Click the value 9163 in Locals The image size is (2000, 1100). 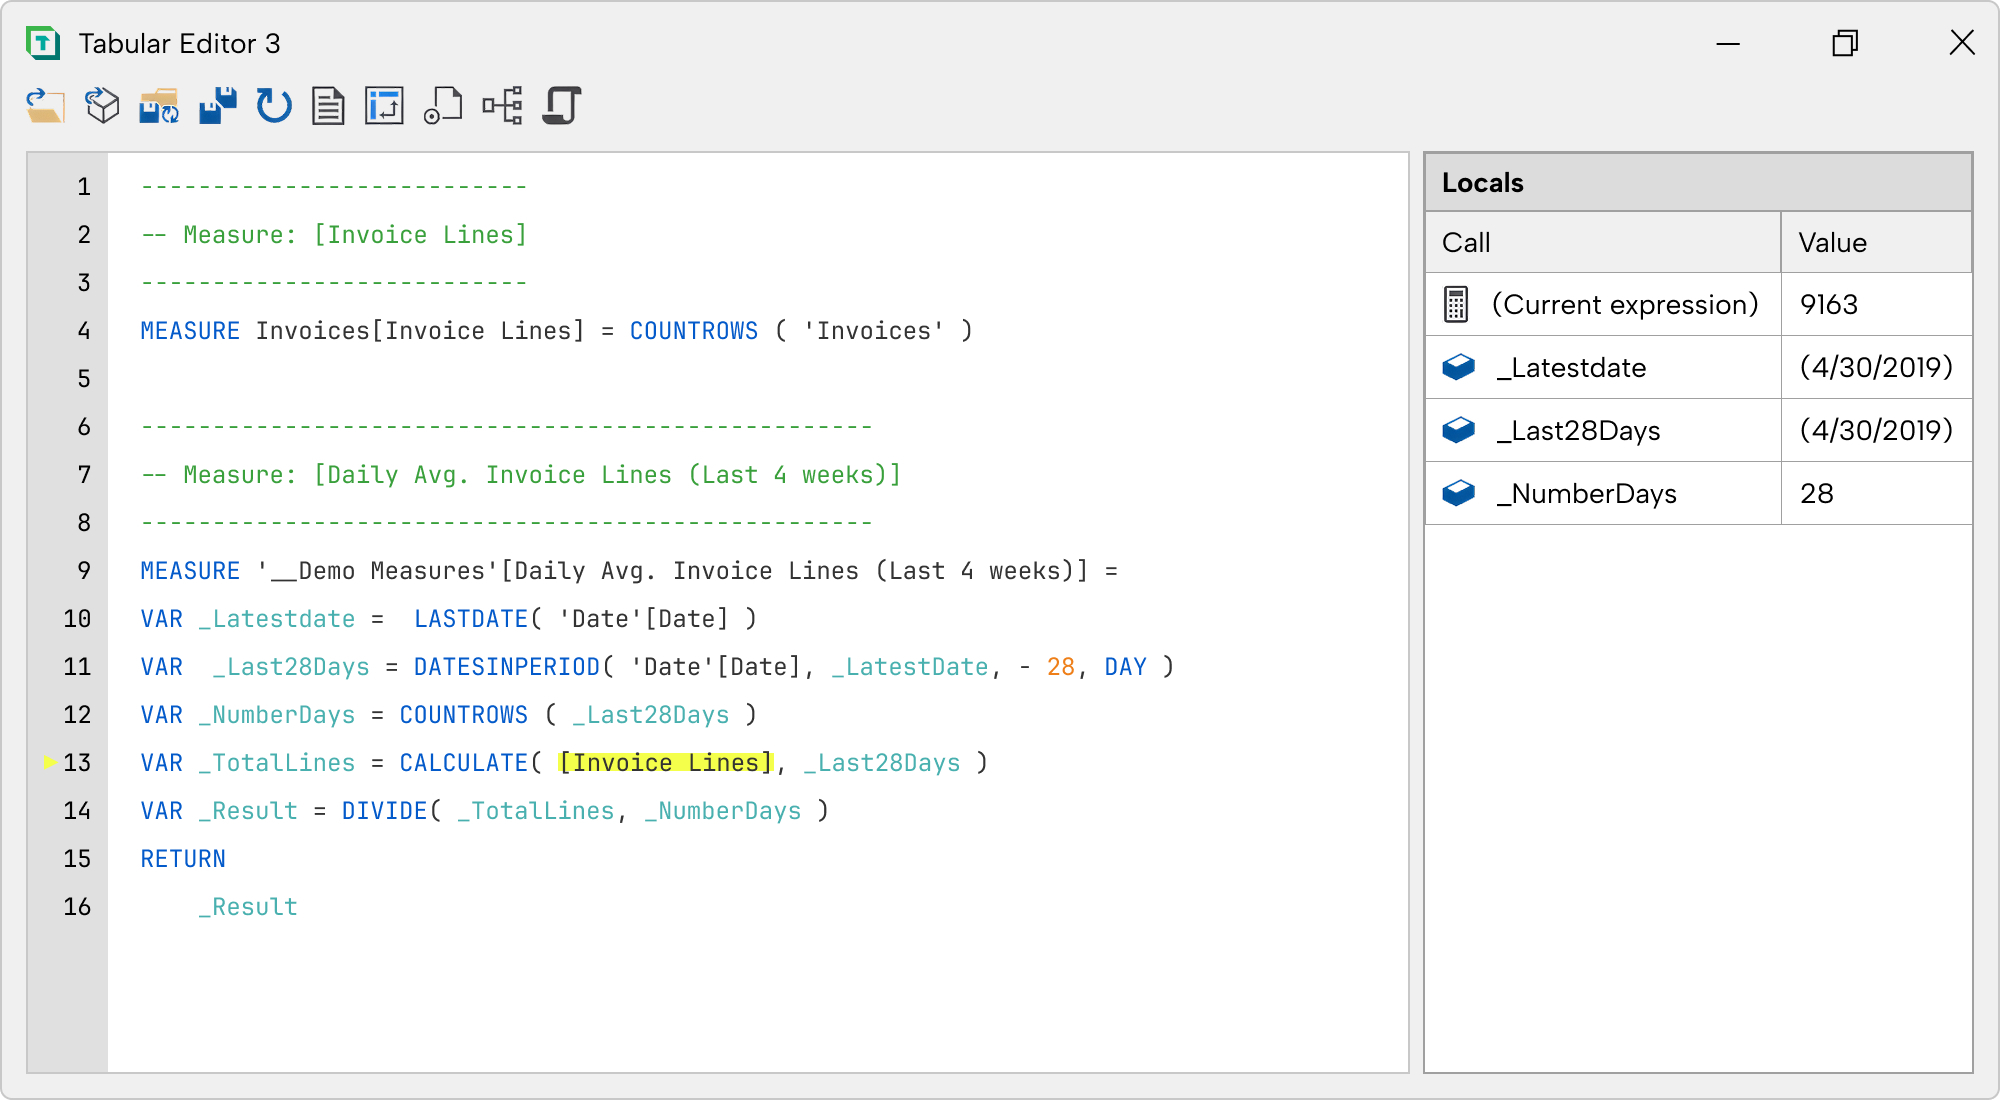tap(1829, 304)
